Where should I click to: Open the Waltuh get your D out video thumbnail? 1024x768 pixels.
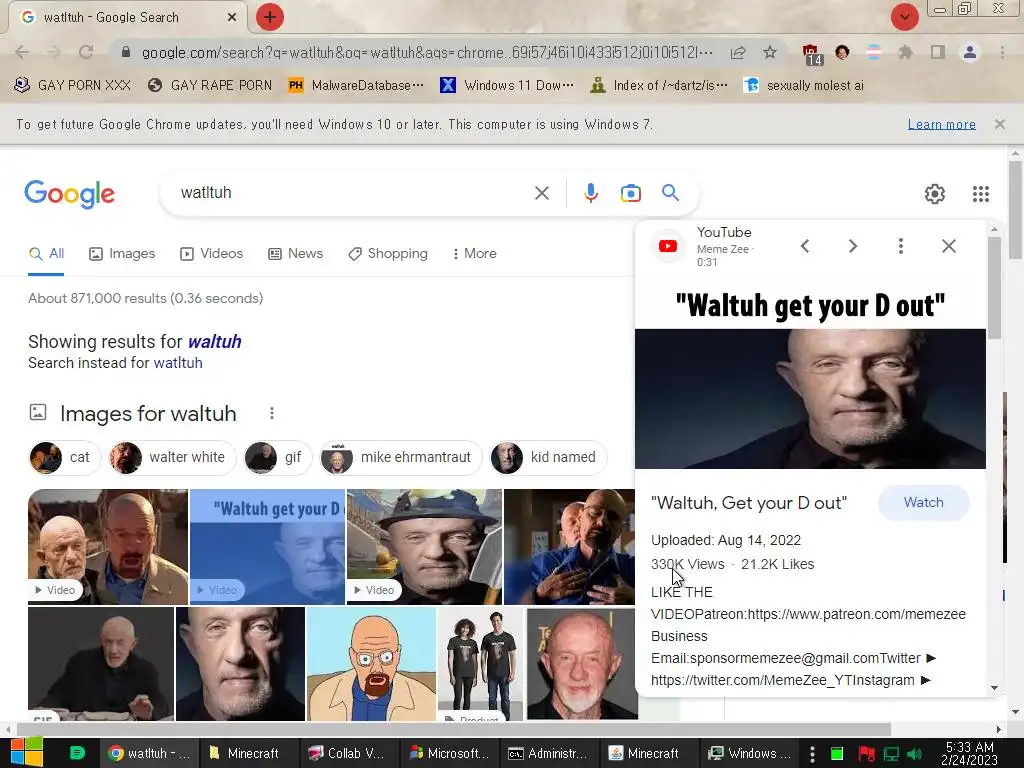click(267, 547)
